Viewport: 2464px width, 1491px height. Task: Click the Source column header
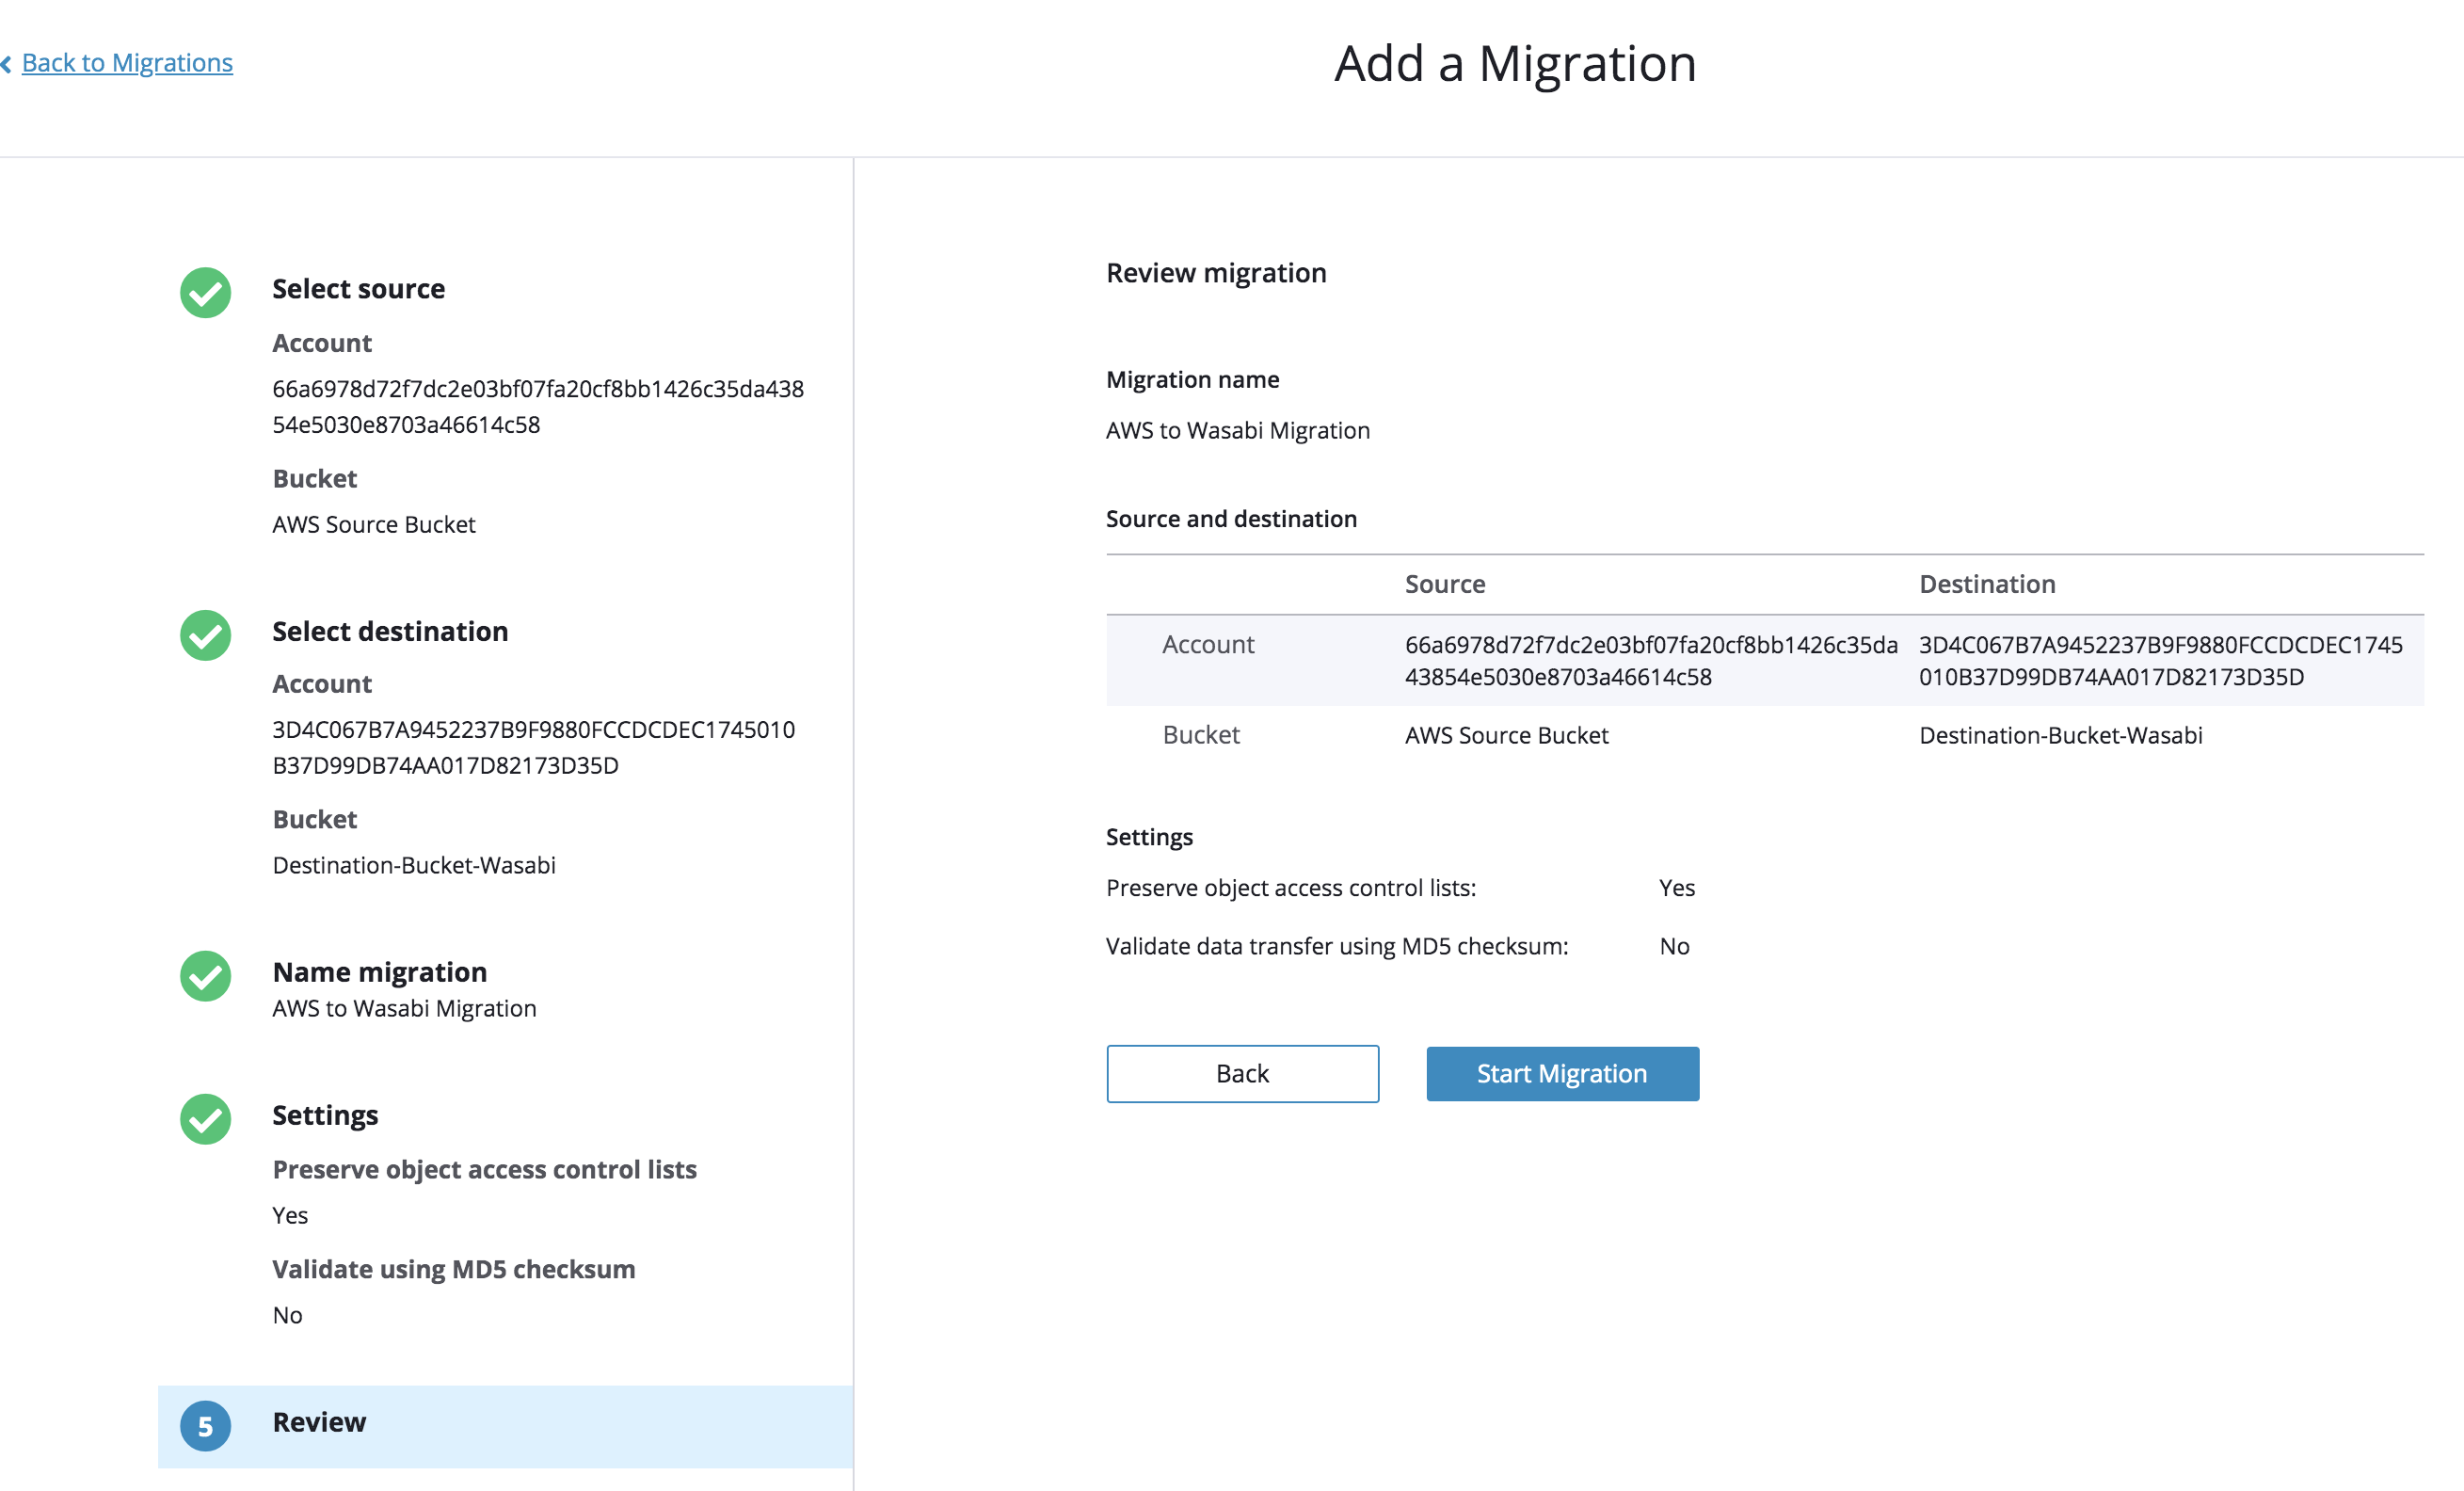[x=1445, y=584]
